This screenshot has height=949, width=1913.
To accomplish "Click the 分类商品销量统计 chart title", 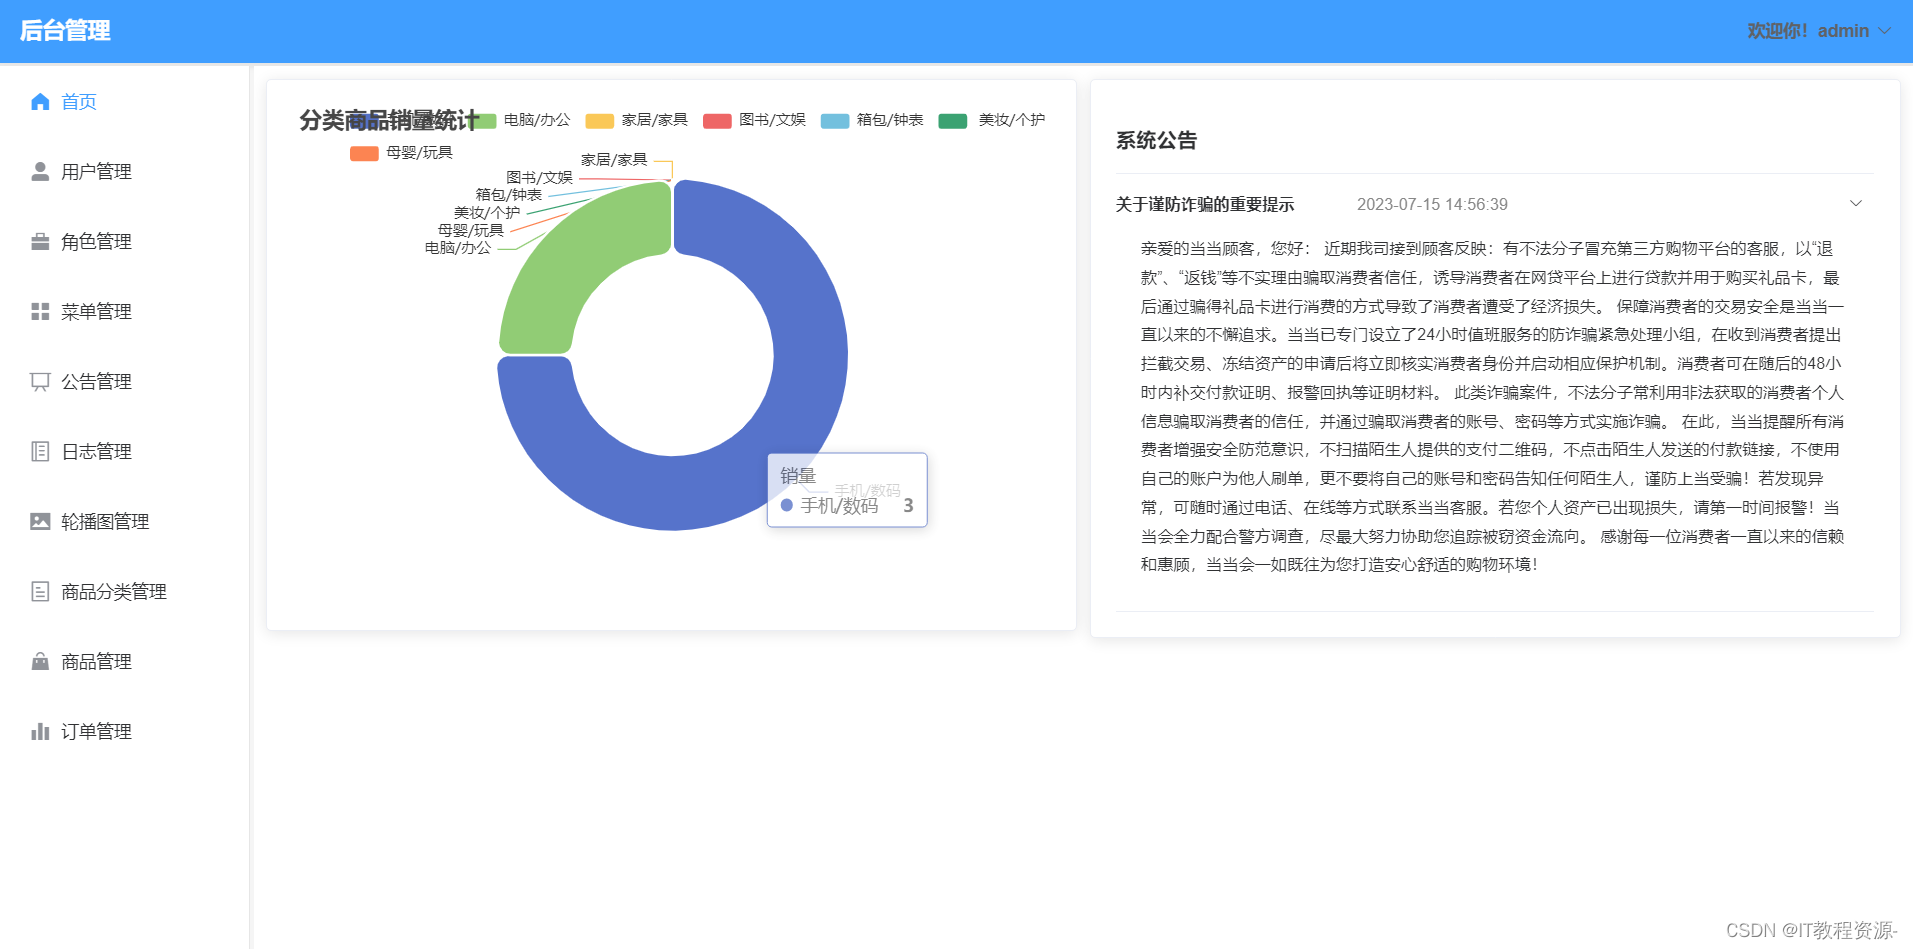I will pyautogui.click(x=389, y=121).
